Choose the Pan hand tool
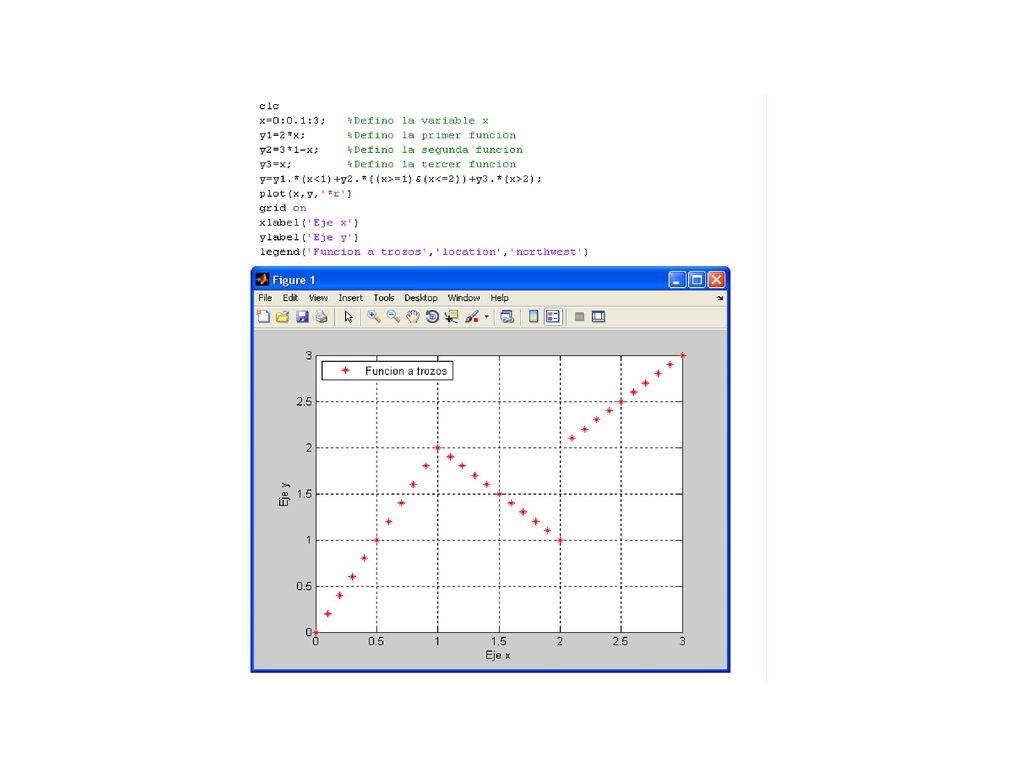The width and height of the screenshot is (1024, 768). (x=413, y=317)
